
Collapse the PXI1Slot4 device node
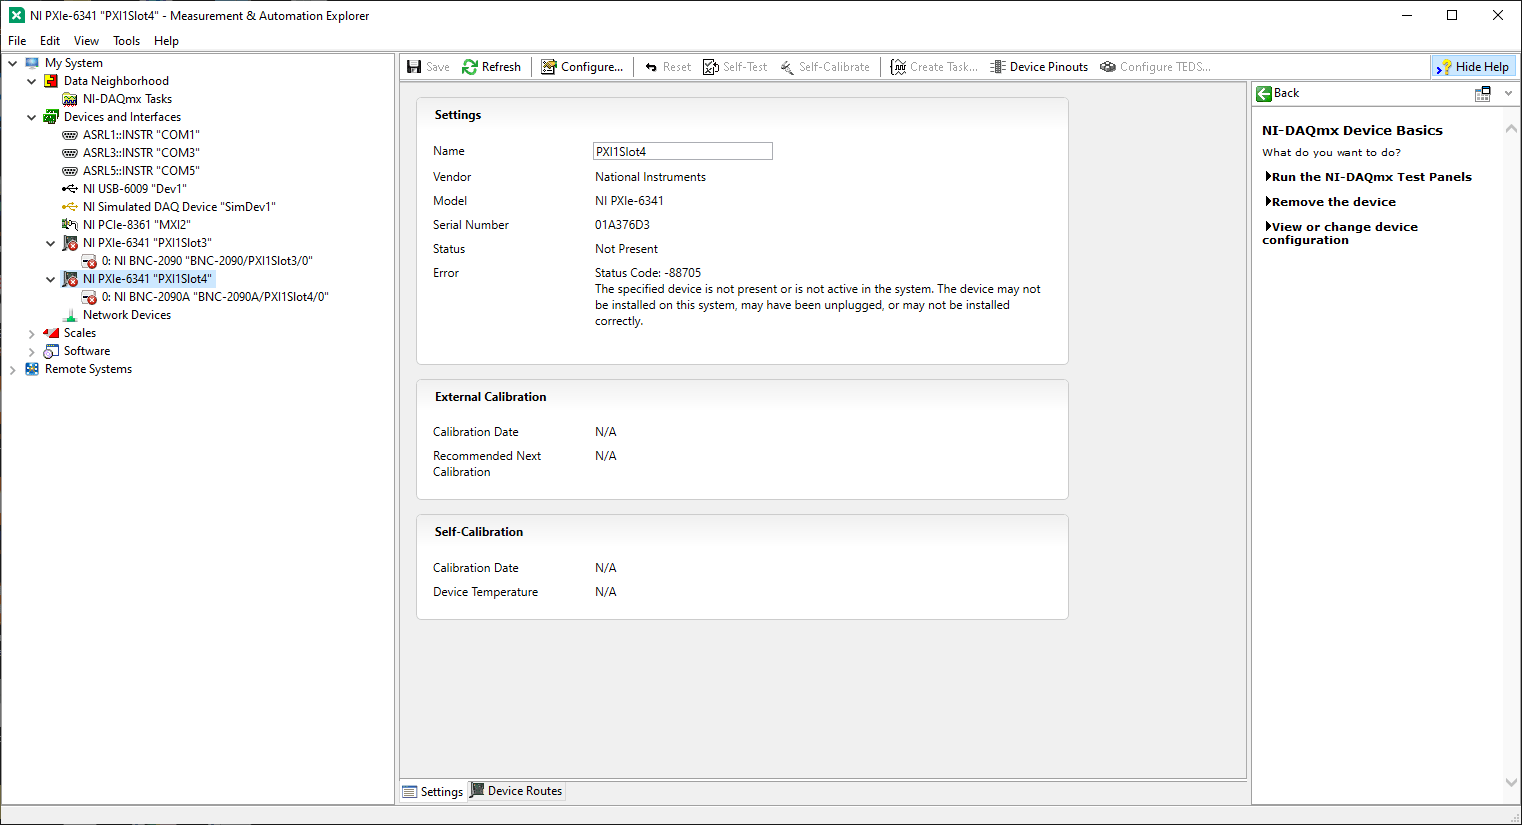(x=50, y=279)
